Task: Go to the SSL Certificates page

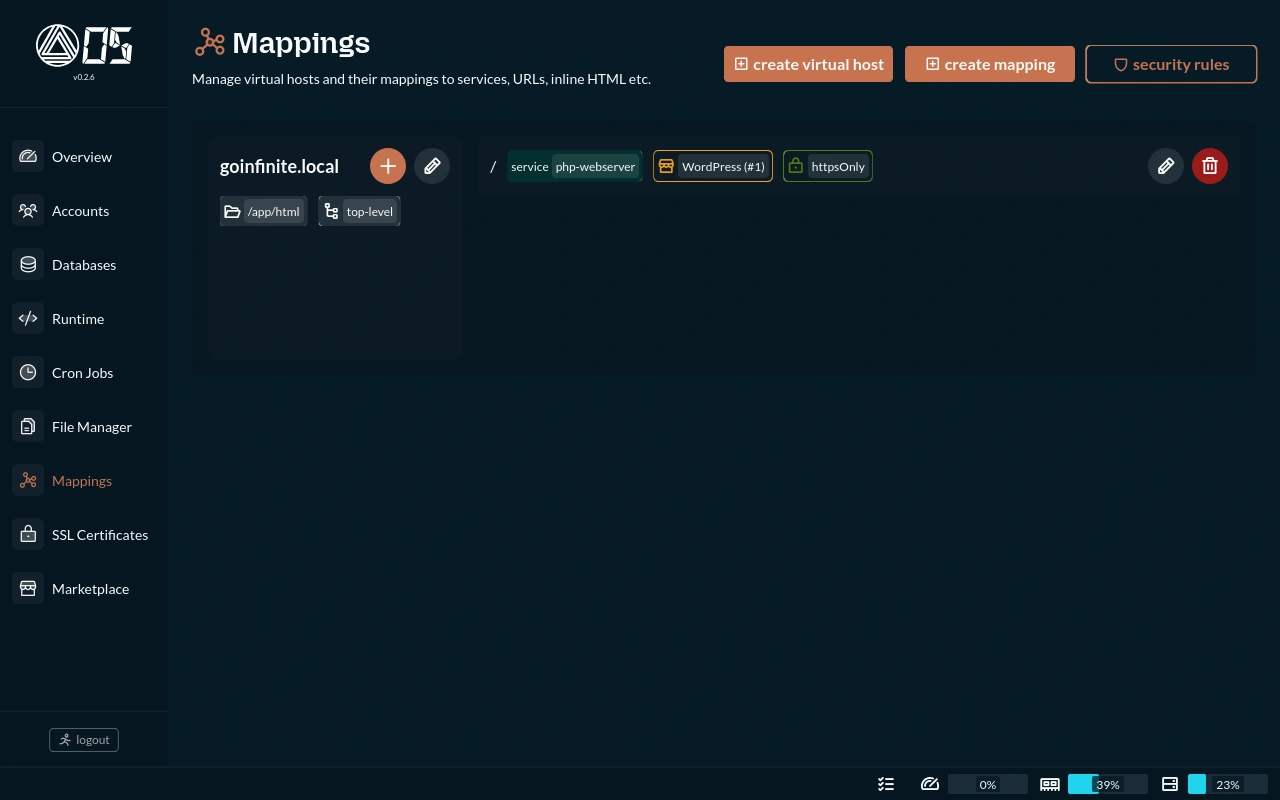Action: 99,535
